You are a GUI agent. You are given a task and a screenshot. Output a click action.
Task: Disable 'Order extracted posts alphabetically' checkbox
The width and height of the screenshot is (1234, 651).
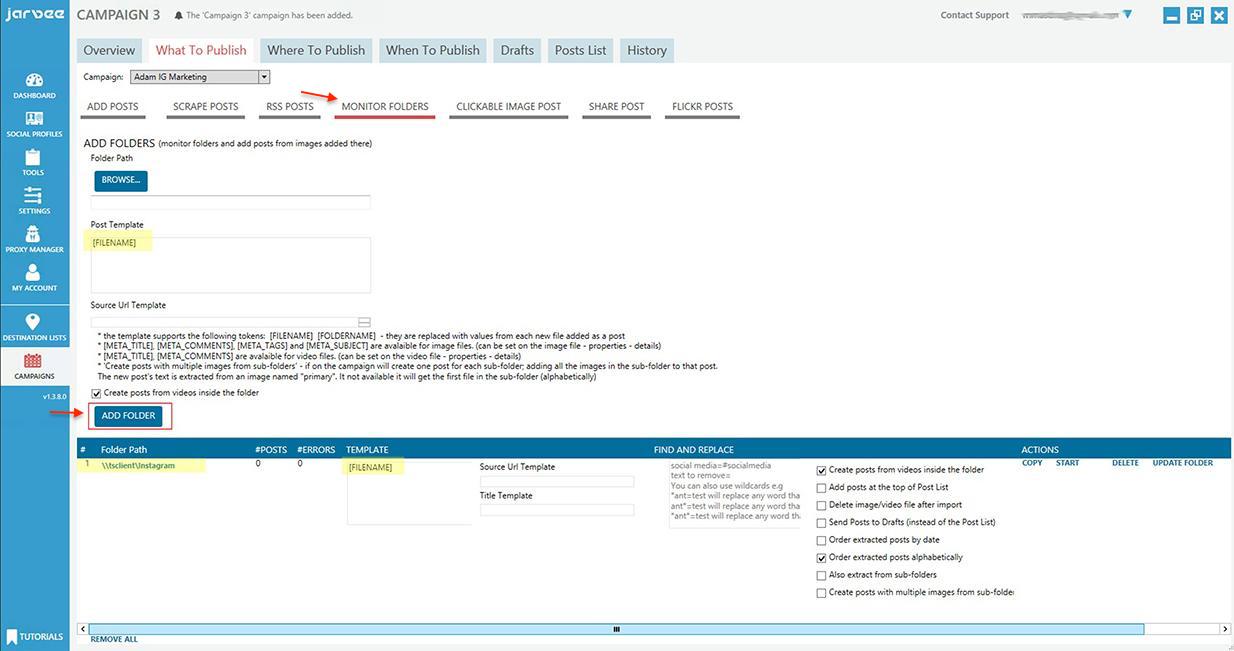822,557
